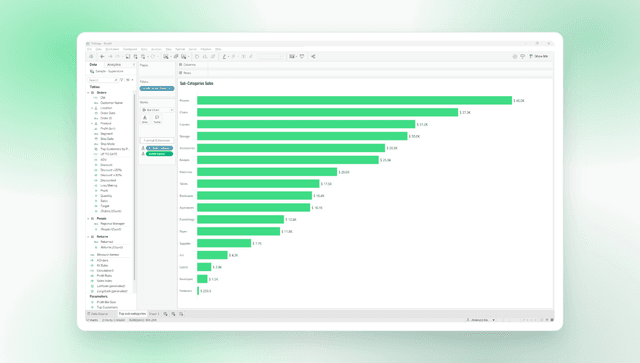
Task: Click the new dashboard icon at bottom
Action: point(173,314)
